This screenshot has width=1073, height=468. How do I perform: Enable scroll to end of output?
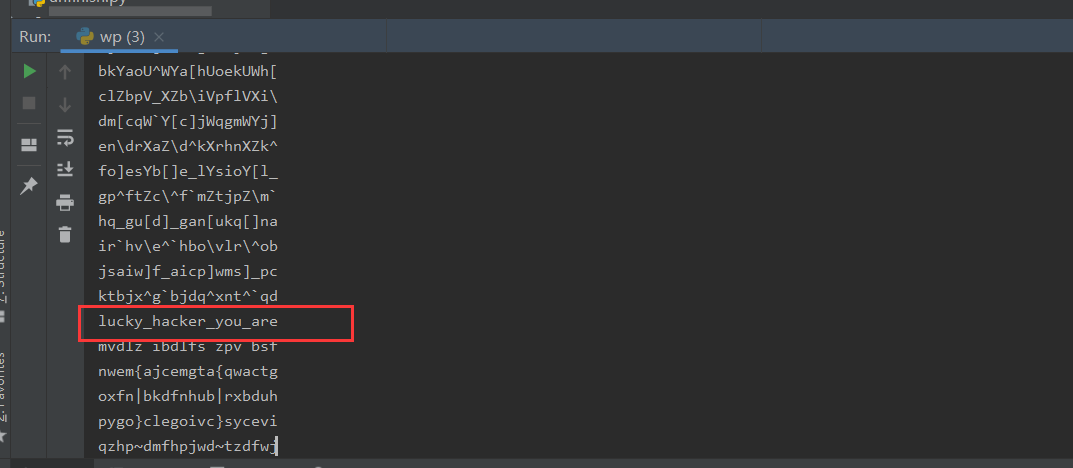(x=65, y=168)
